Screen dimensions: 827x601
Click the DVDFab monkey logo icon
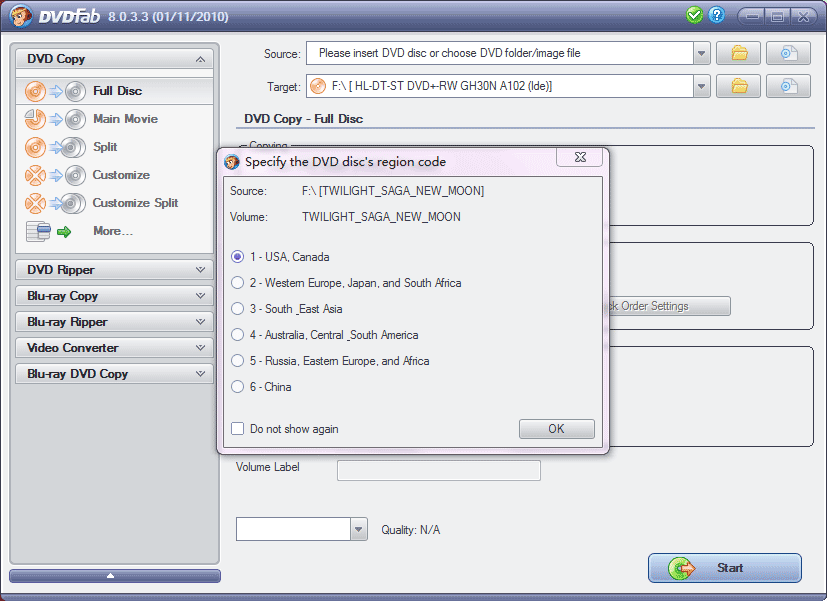[x=20, y=16]
